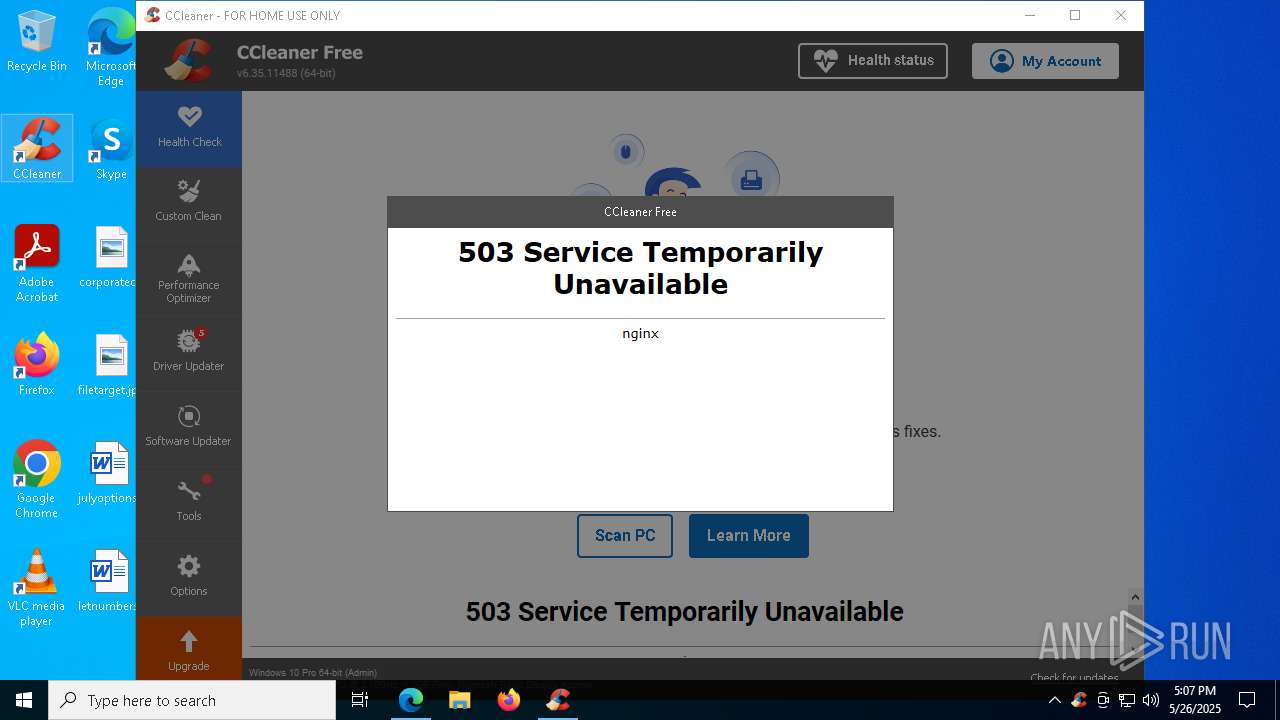Click the CCleaner taskbar button
Screen dimensions: 1280x720
tap(558, 700)
